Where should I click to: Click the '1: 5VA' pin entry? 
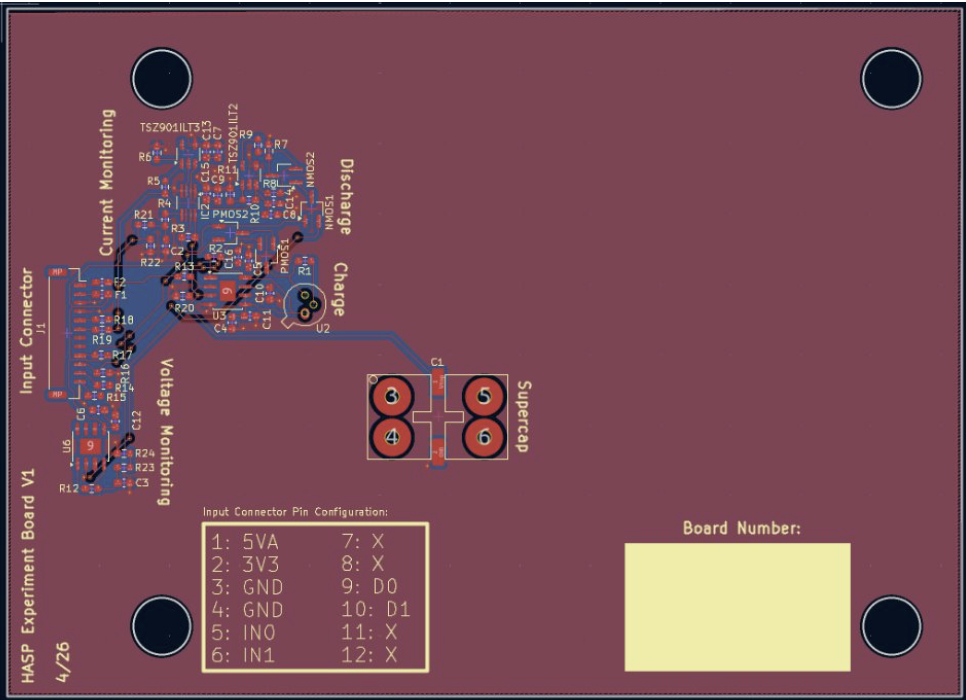point(245,542)
